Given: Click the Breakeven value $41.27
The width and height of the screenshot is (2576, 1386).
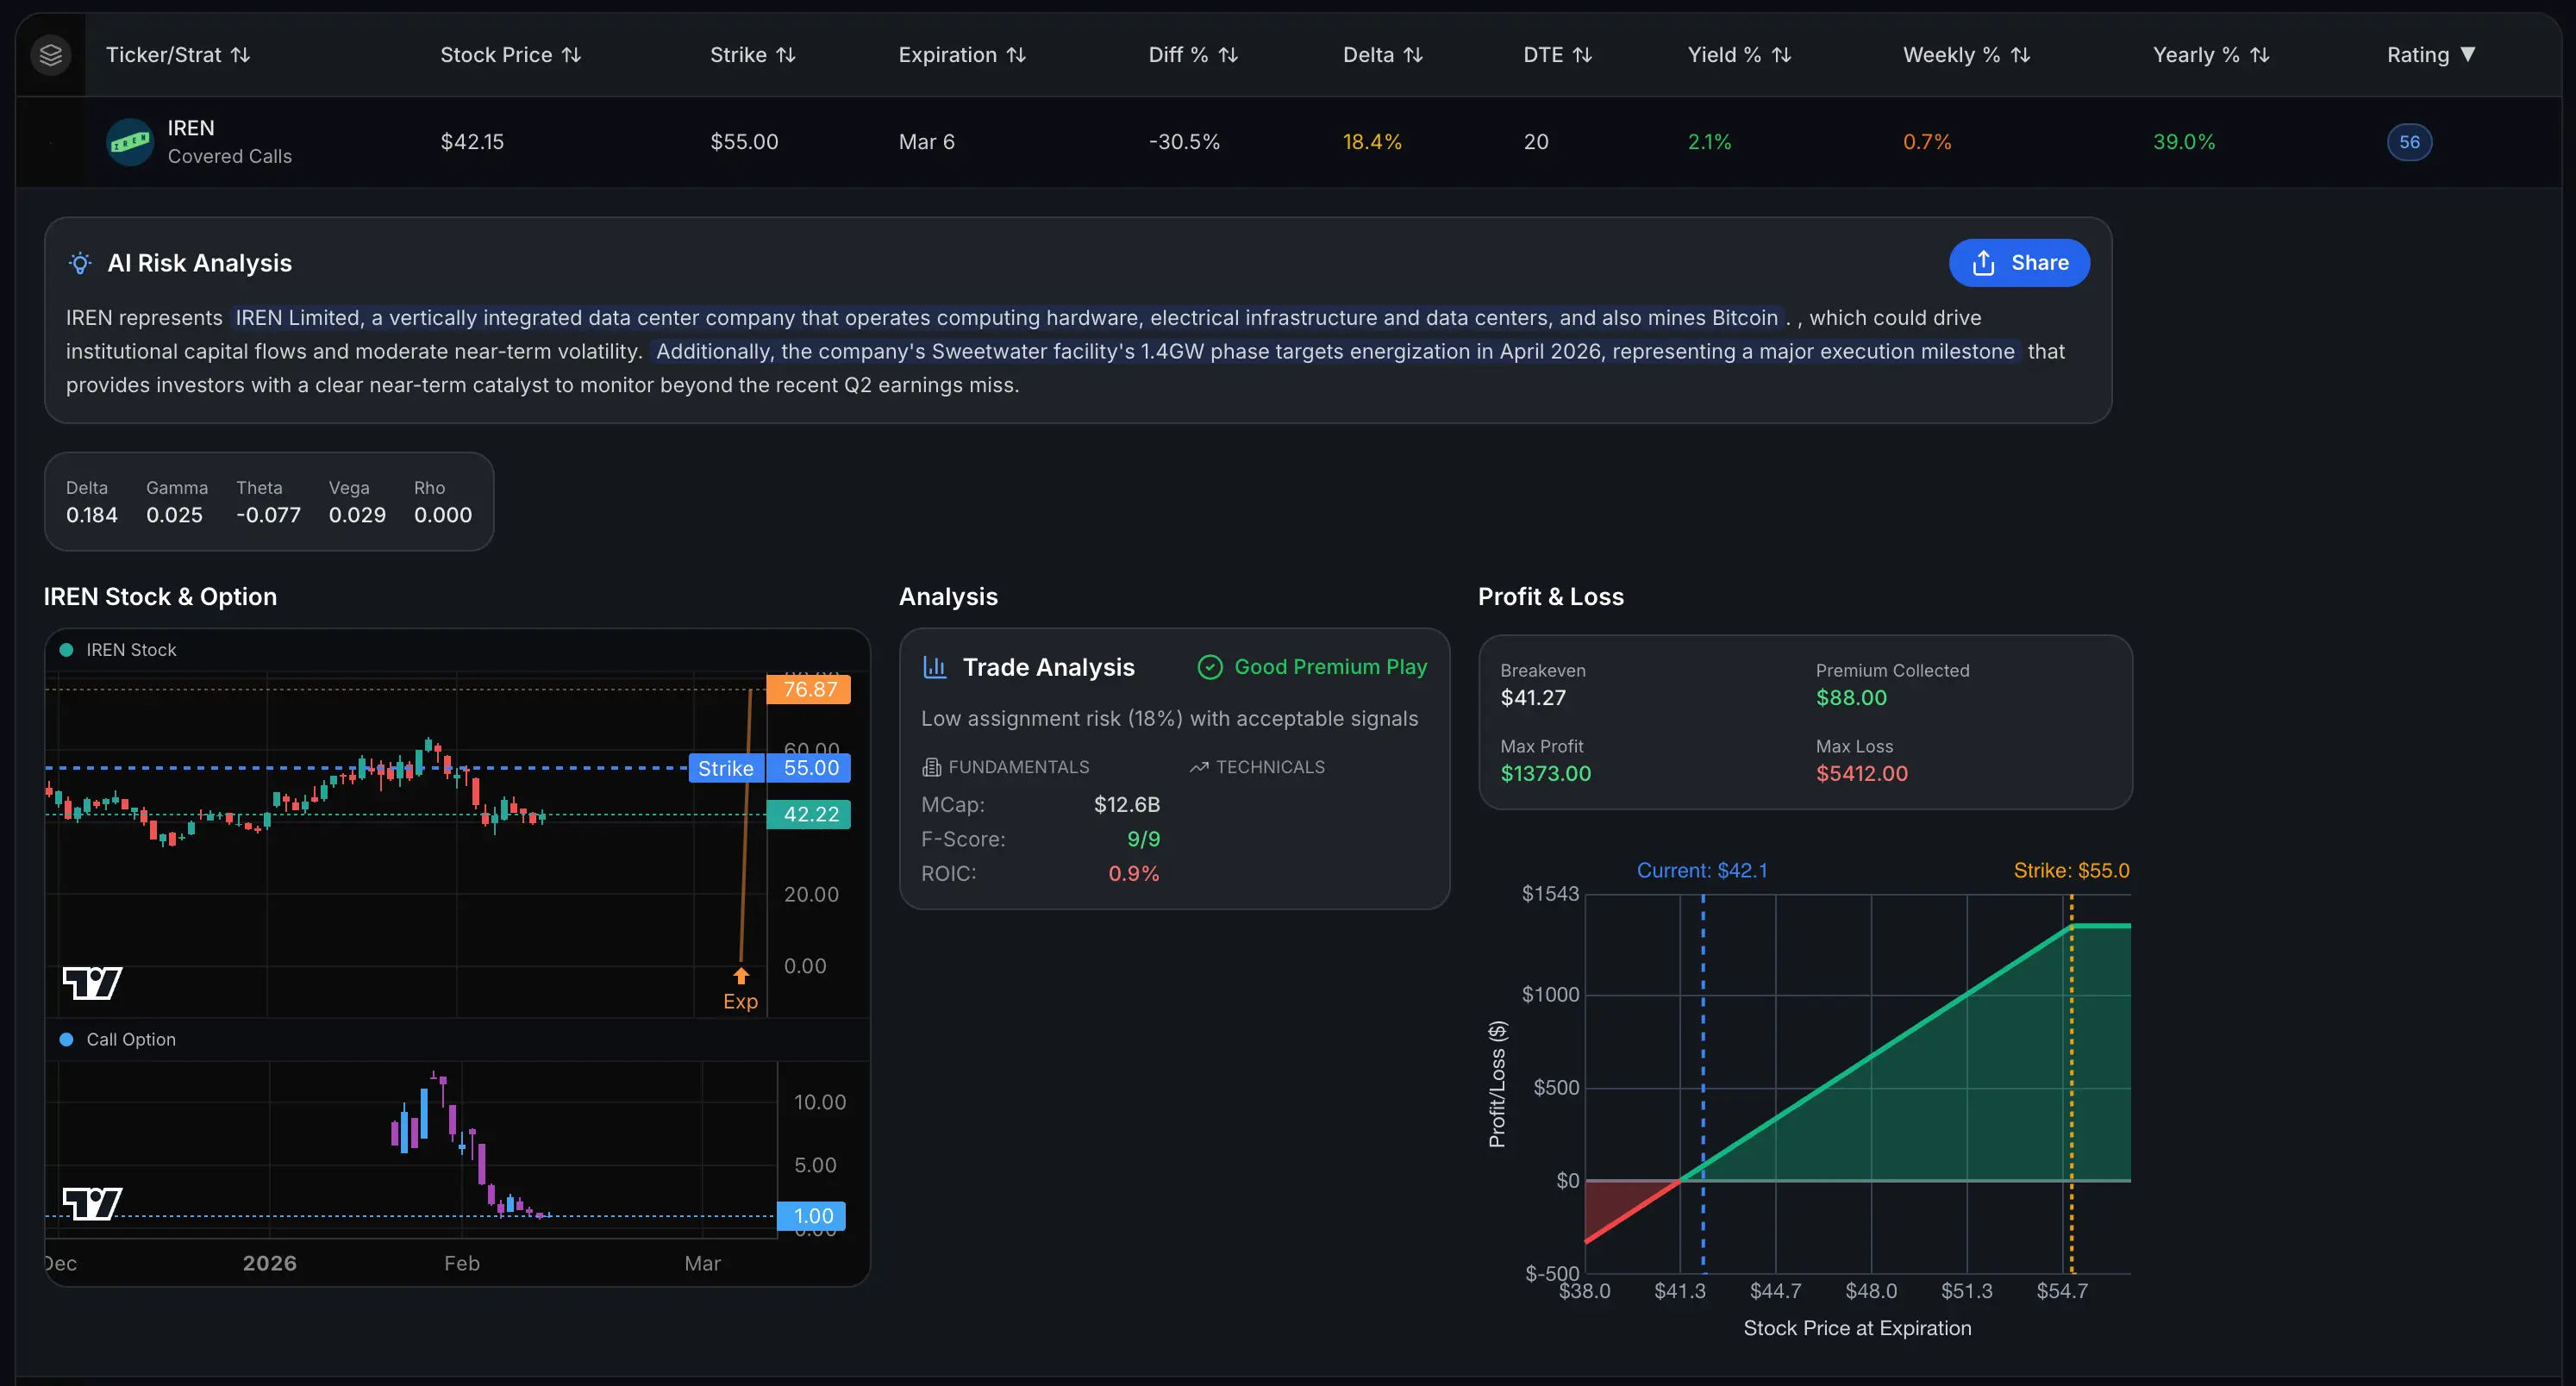Looking at the screenshot, I should [1533, 698].
